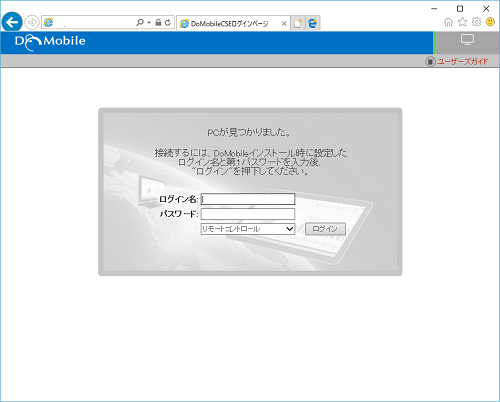This screenshot has width=500, height=402.
Task: Minimize the browser window
Action: [434, 8]
